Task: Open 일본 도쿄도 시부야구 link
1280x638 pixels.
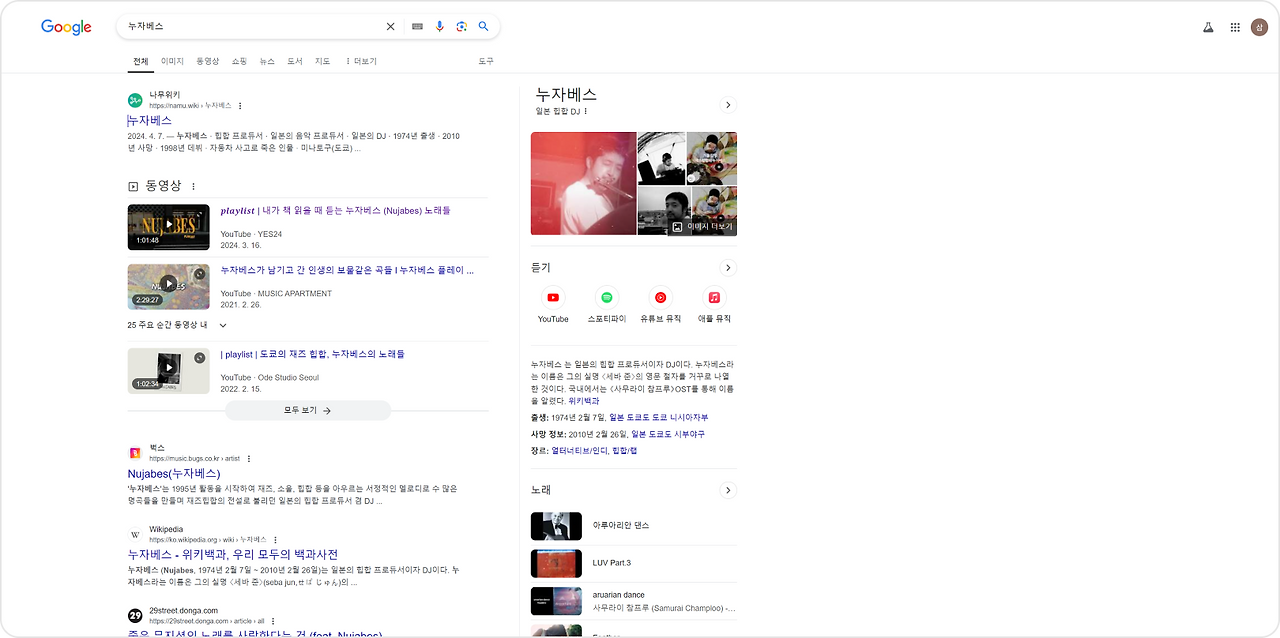Action: coord(666,434)
